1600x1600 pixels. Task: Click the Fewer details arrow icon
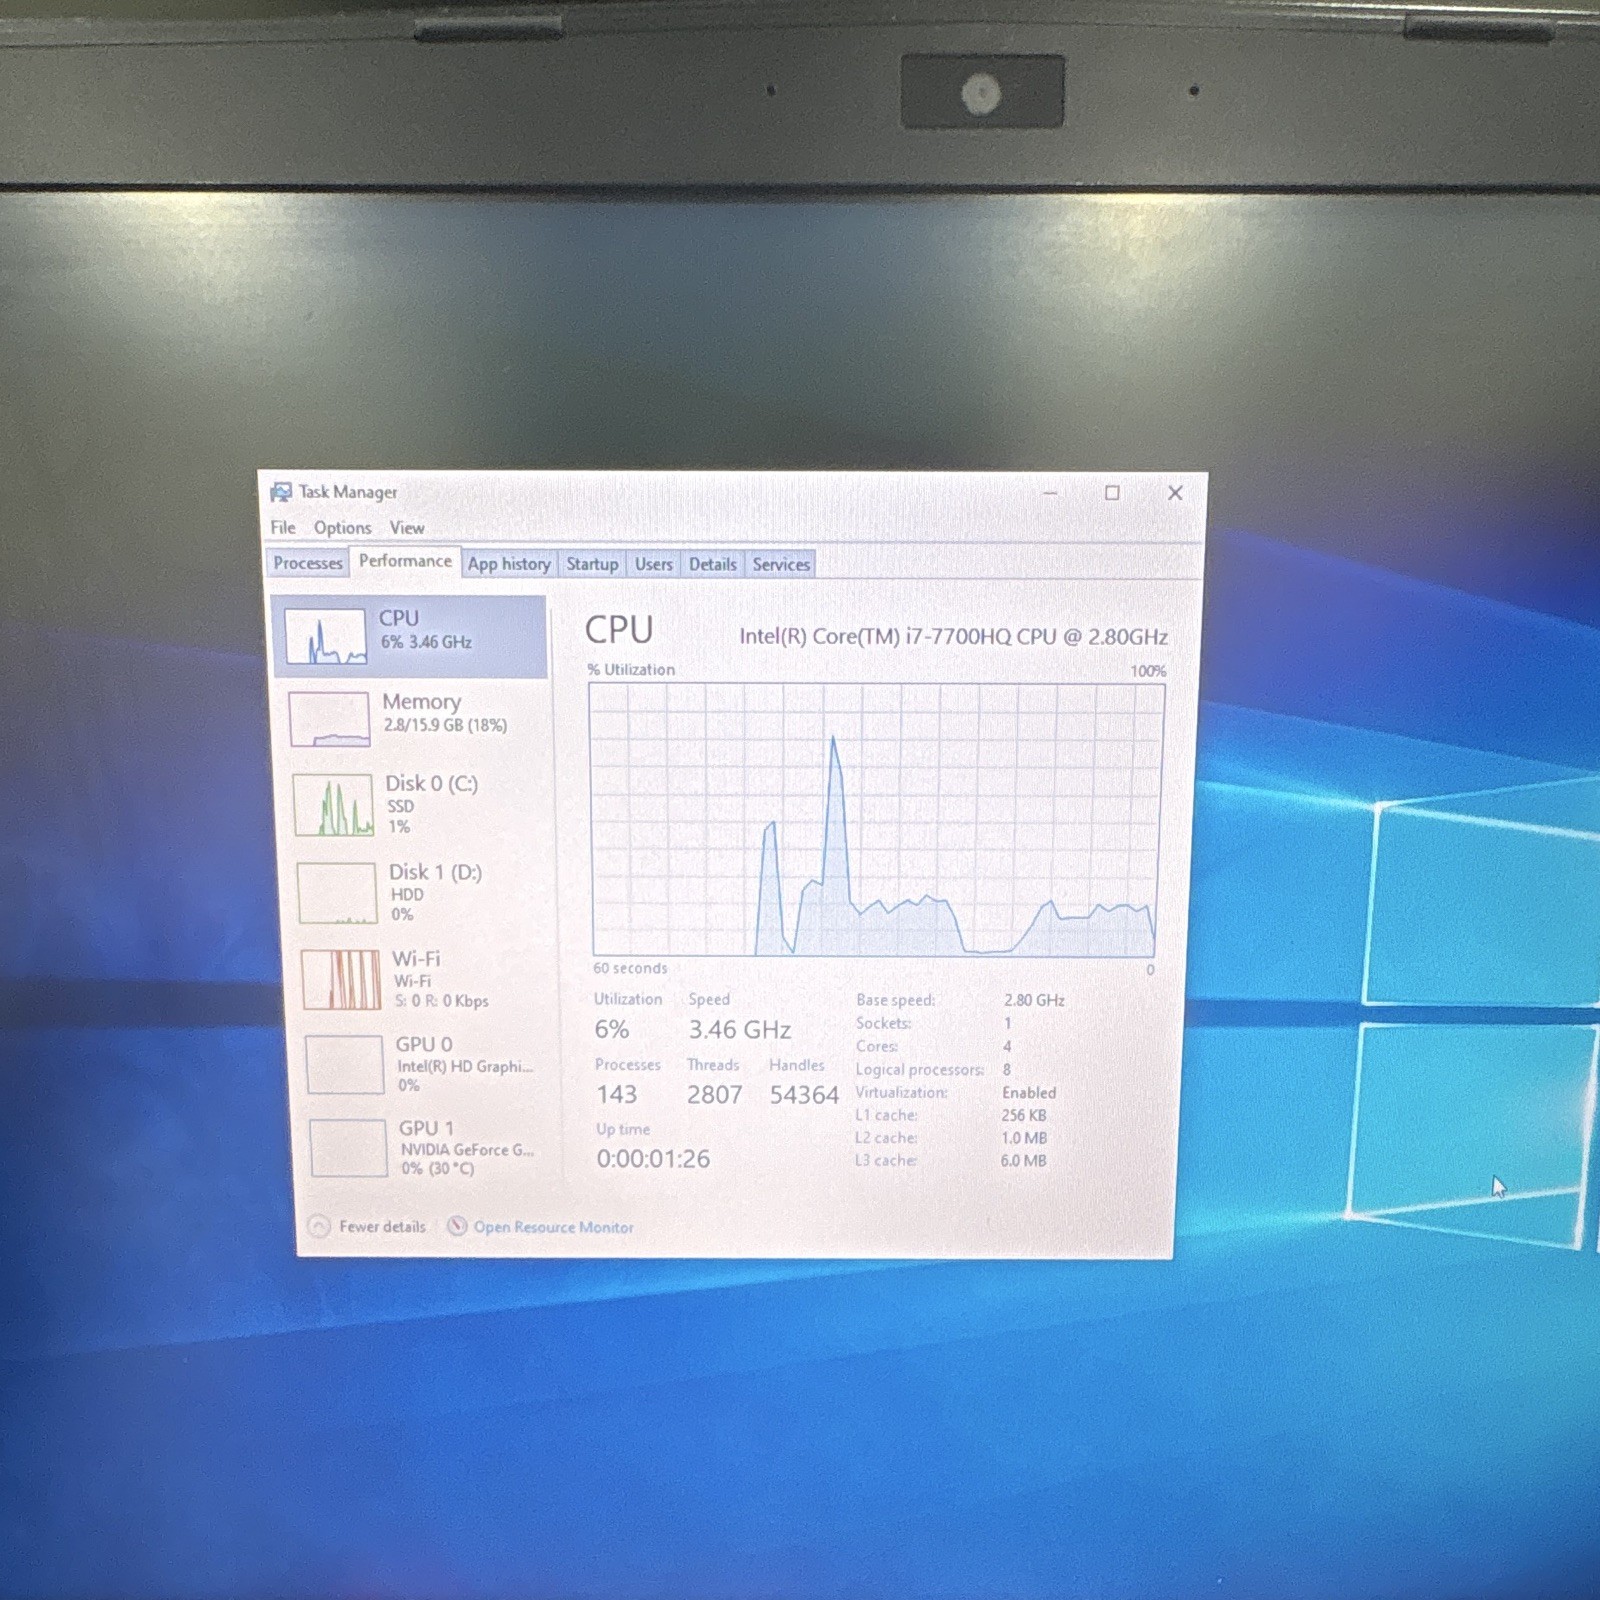pos(318,1226)
